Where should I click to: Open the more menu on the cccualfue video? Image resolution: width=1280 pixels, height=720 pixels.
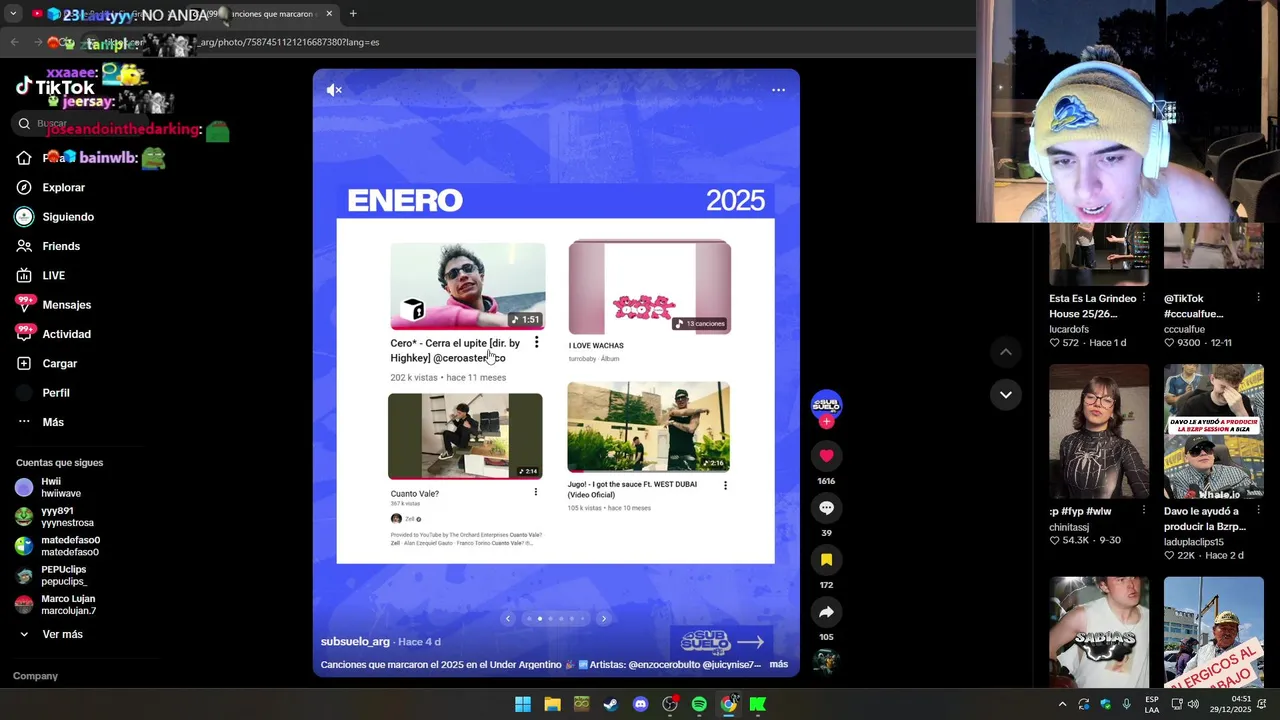[1259, 298]
